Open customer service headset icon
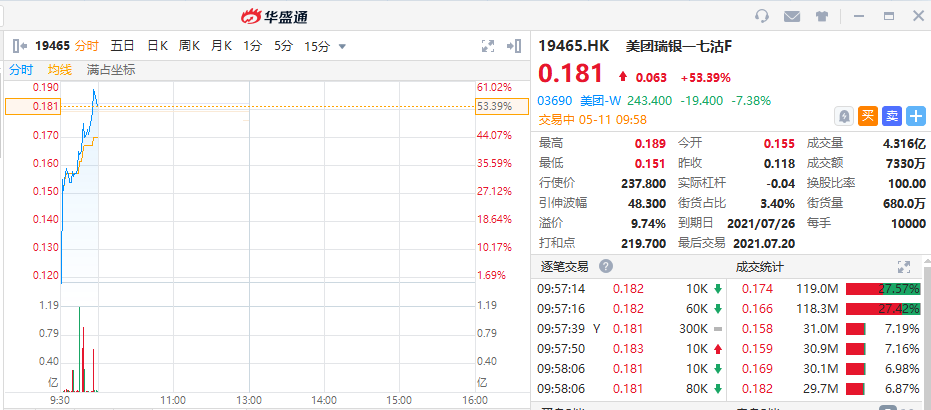The image size is (931, 410). [x=762, y=16]
